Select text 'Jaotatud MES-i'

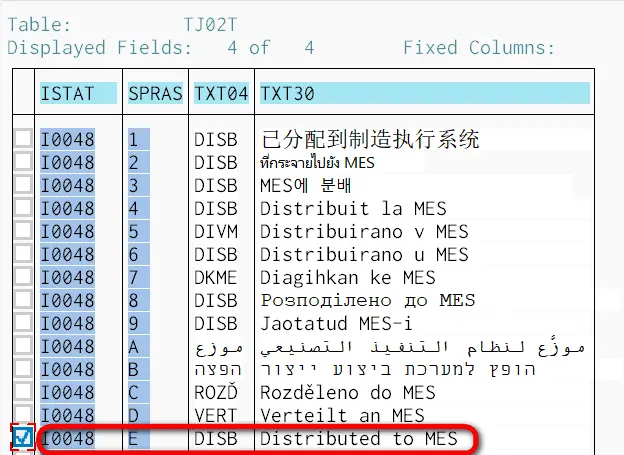coord(336,323)
